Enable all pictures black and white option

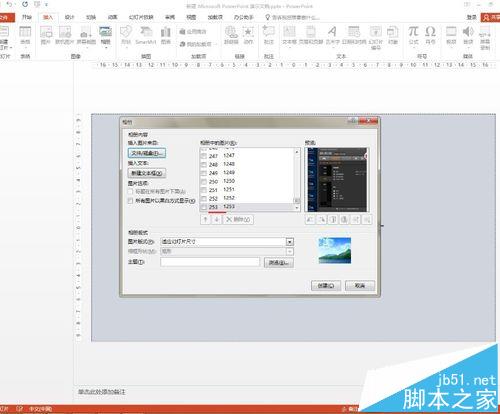(x=131, y=201)
